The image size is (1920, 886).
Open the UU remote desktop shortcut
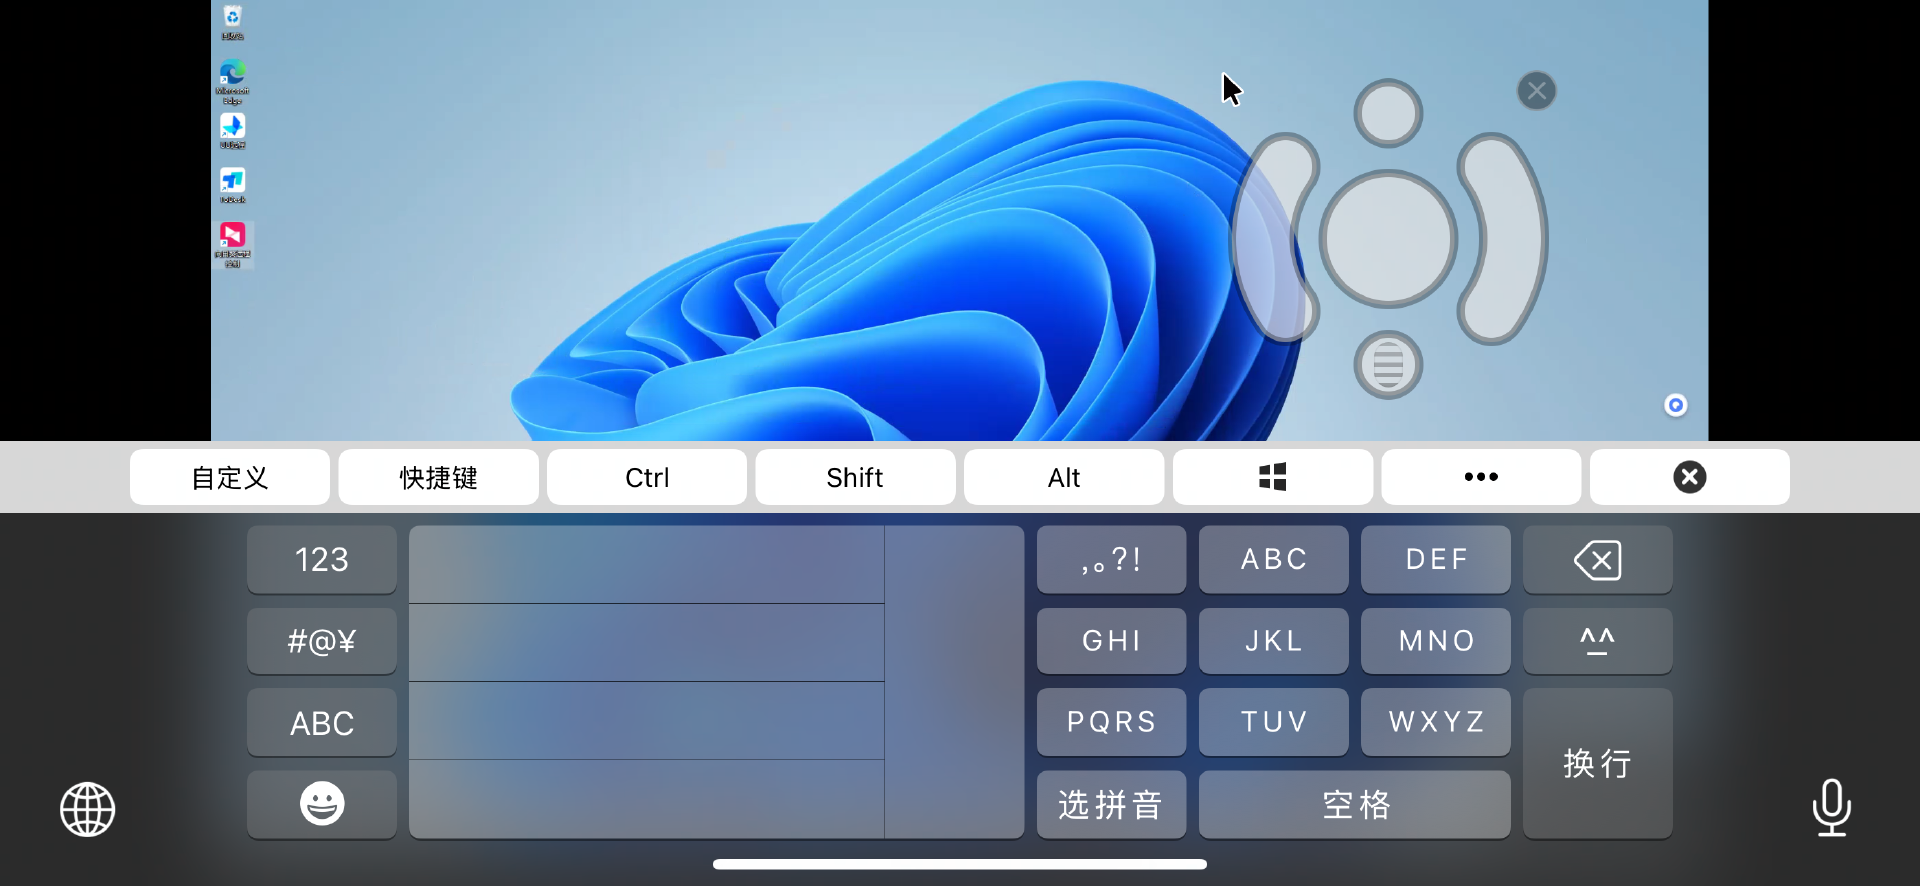(x=232, y=131)
